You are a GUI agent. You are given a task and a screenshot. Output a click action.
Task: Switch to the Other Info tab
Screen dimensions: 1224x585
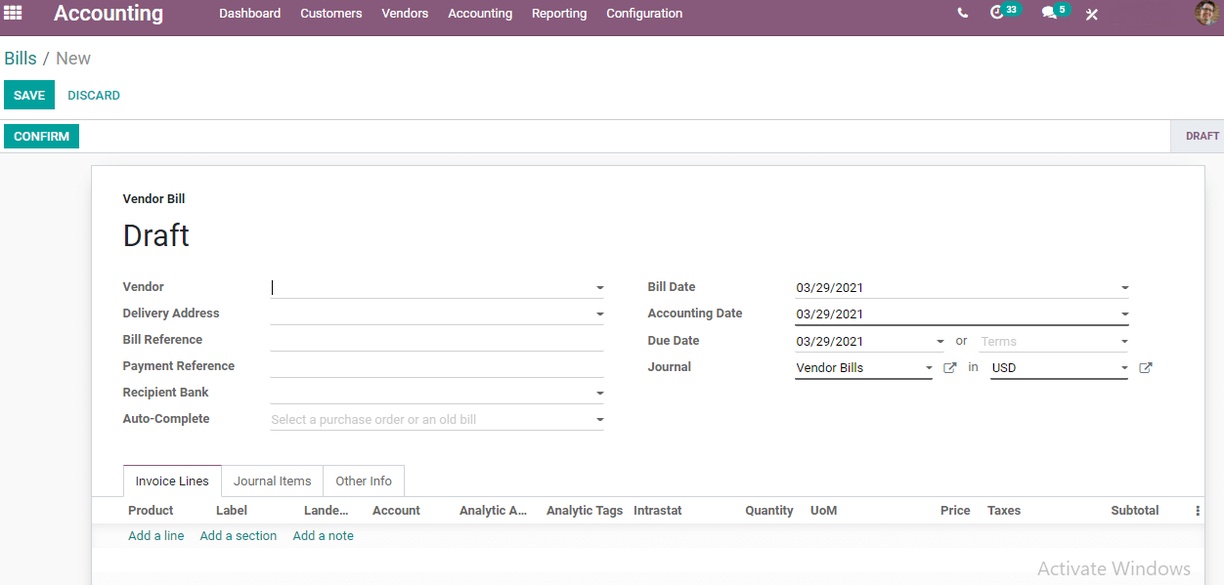coord(364,481)
